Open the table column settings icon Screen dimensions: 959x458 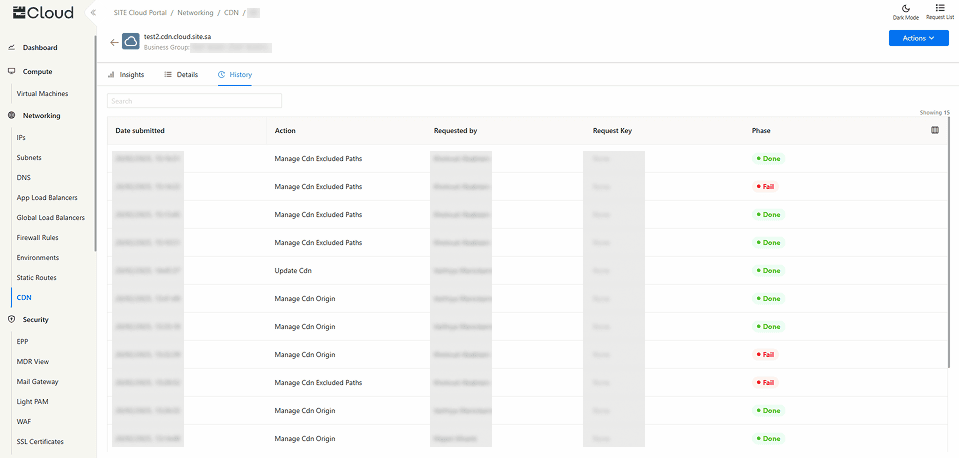tap(935, 130)
